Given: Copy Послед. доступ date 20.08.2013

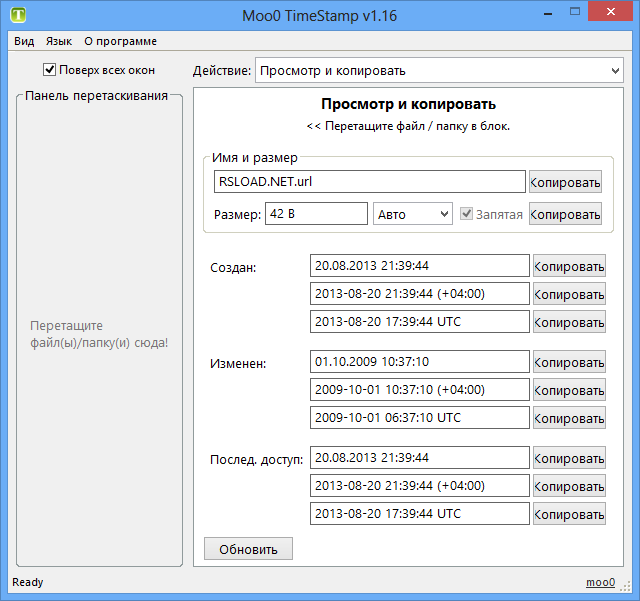Looking at the screenshot, I should click(x=569, y=458).
